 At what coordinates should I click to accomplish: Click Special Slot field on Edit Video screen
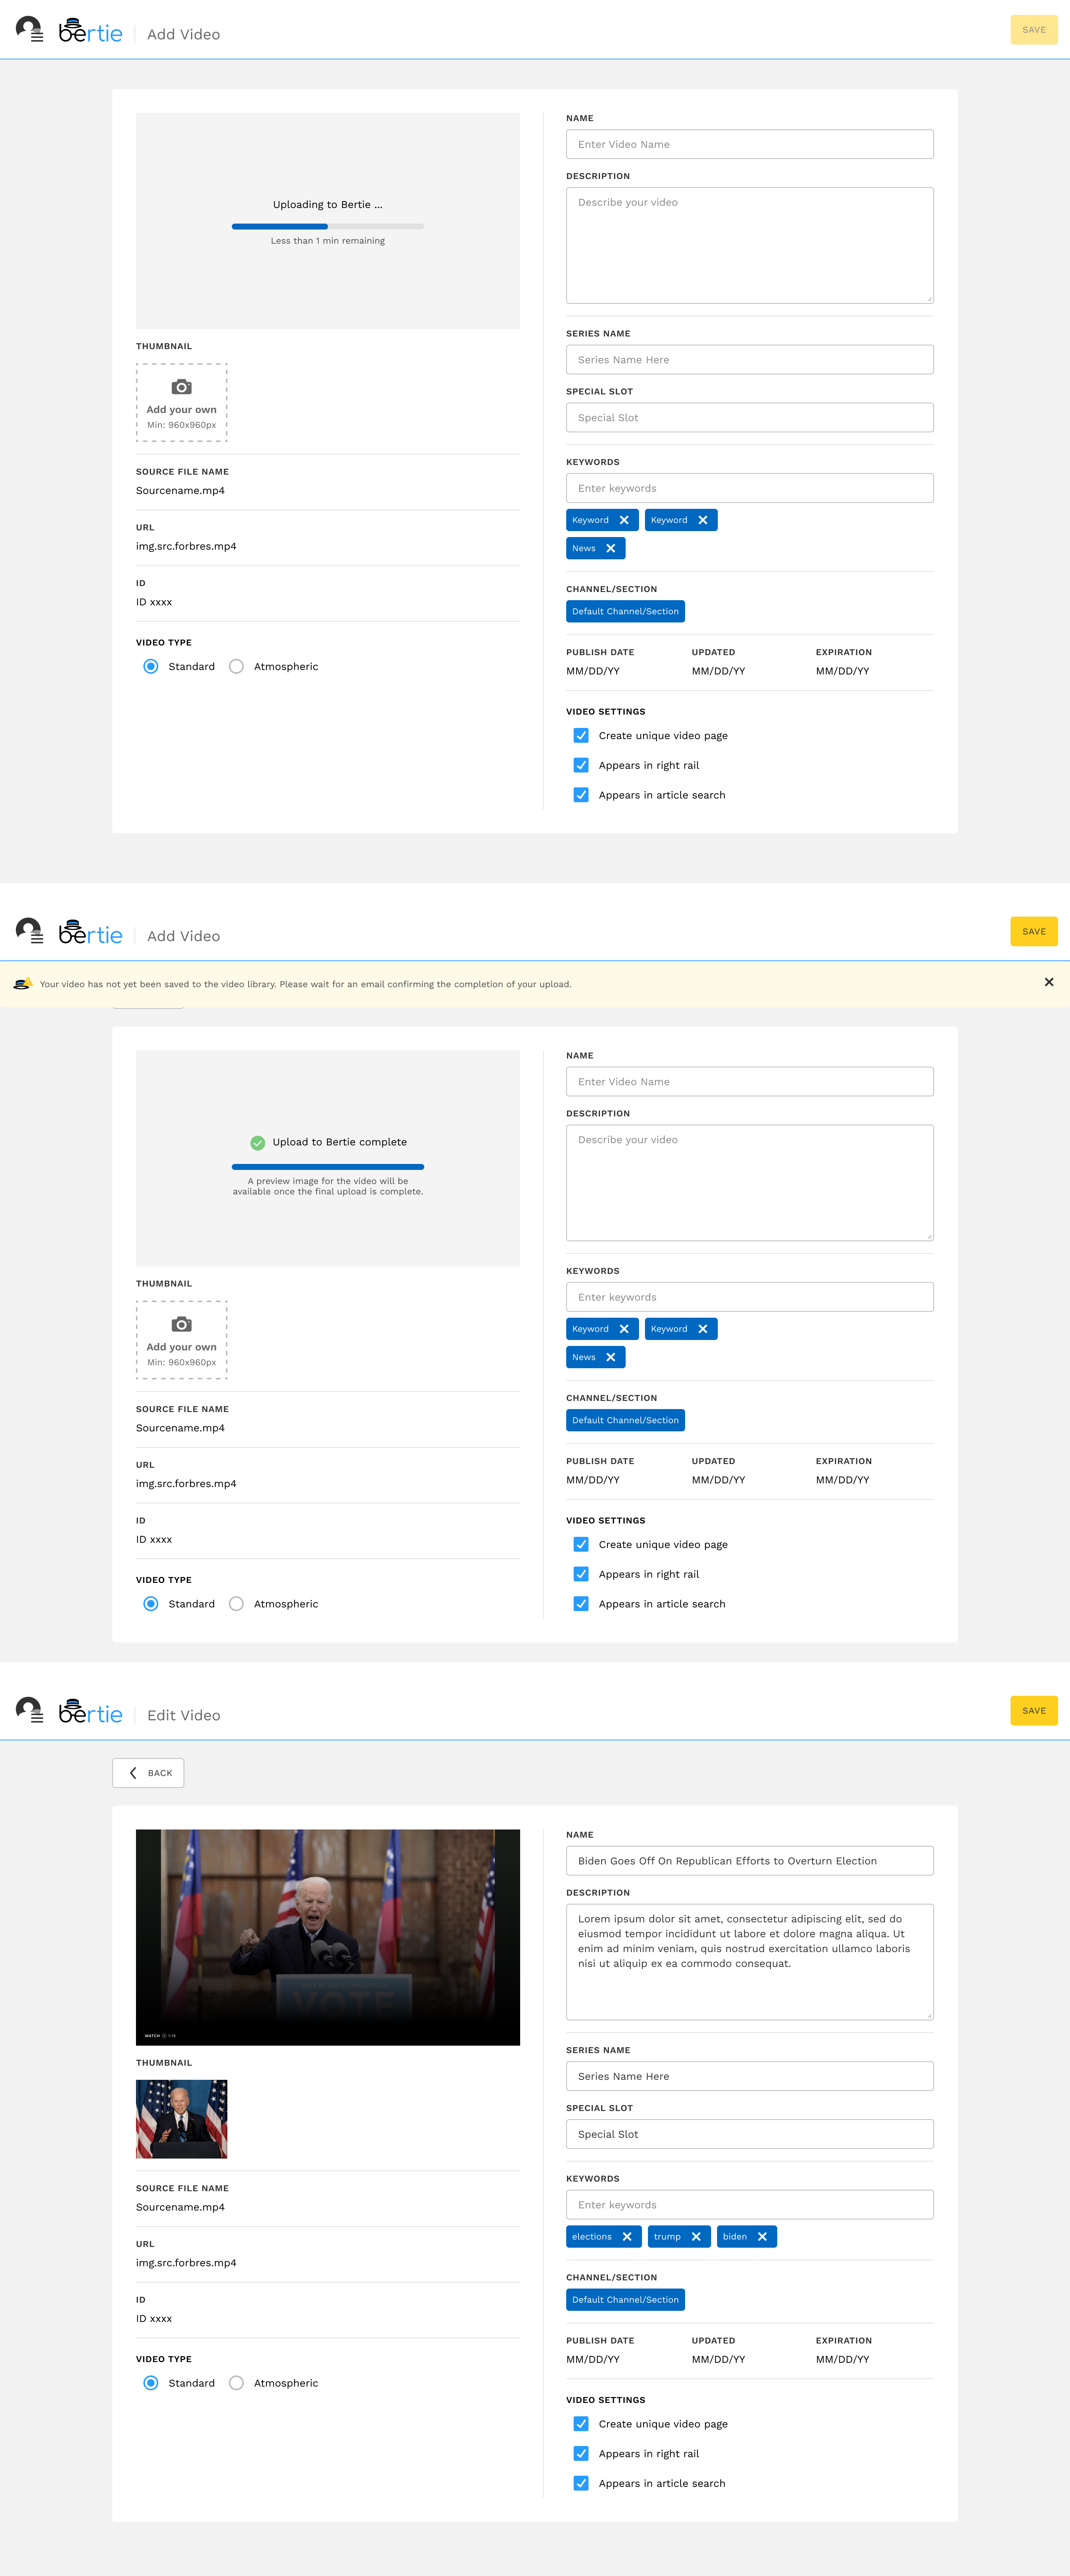pyautogui.click(x=750, y=2134)
